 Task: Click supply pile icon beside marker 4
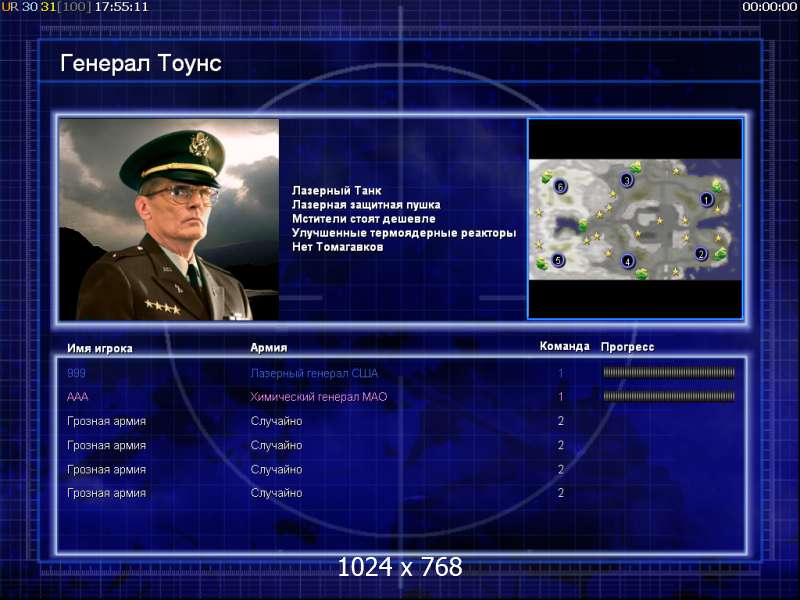click(641, 273)
